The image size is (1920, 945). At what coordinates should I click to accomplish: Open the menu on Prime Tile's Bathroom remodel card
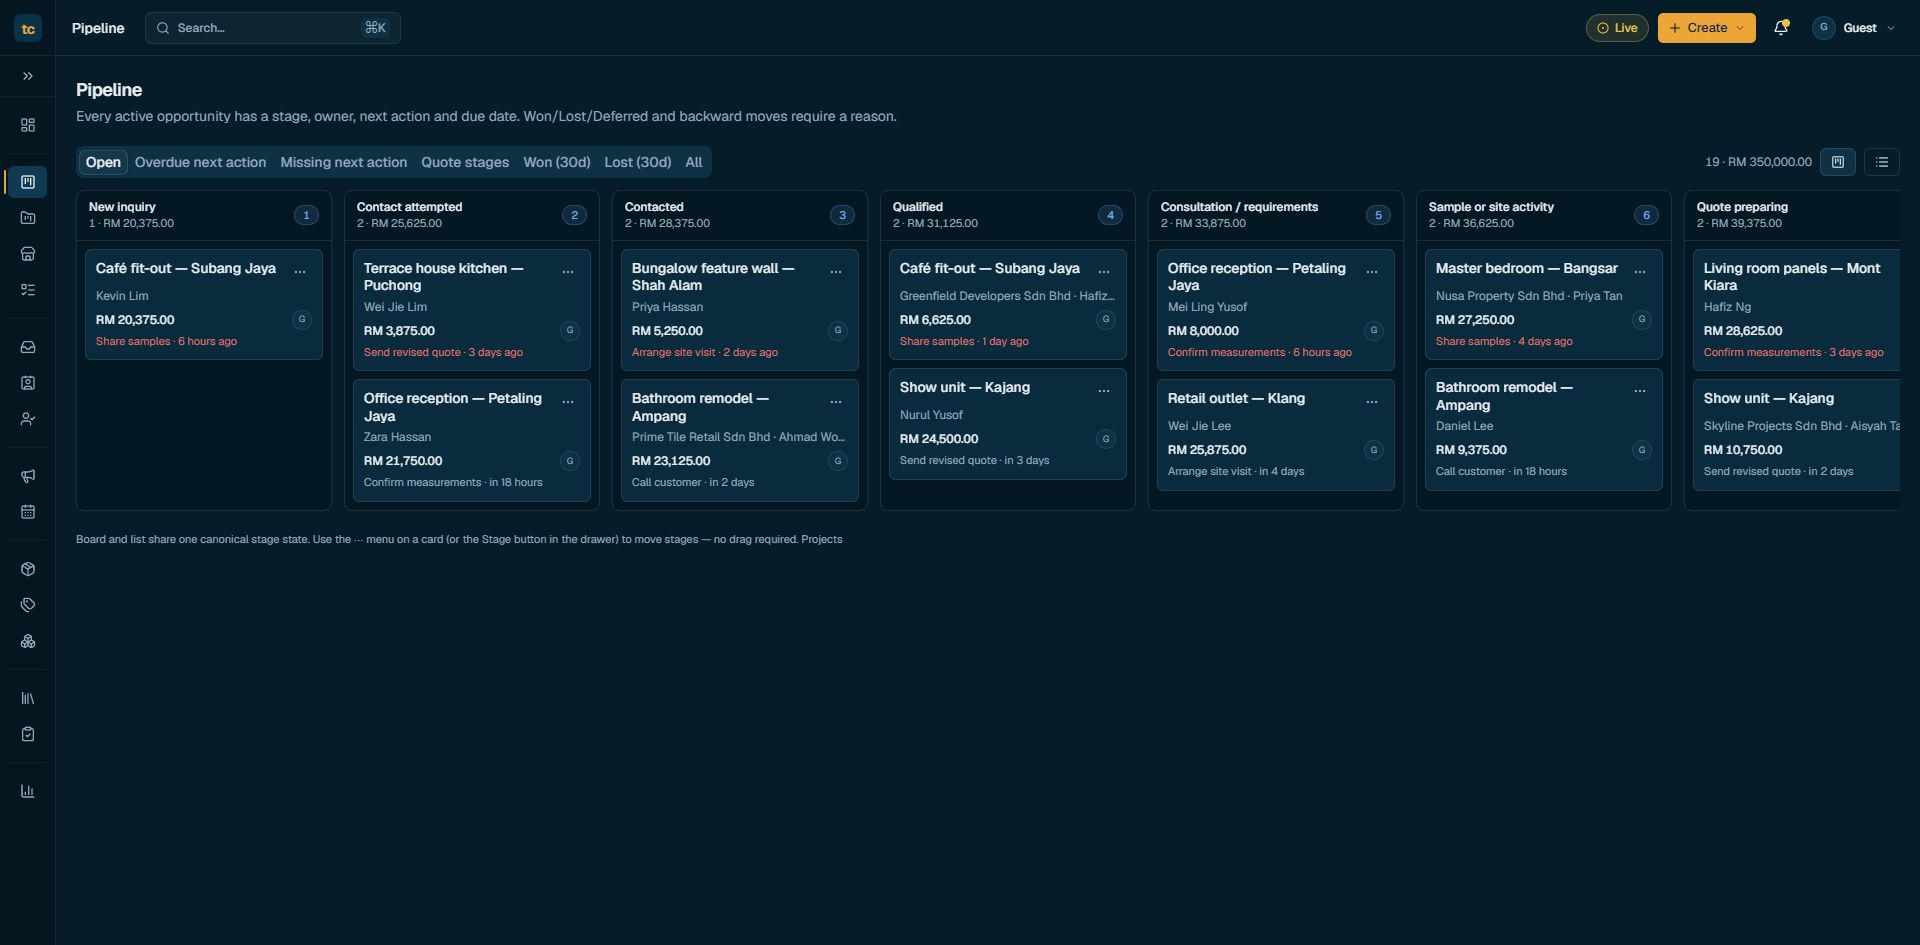click(x=836, y=401)
